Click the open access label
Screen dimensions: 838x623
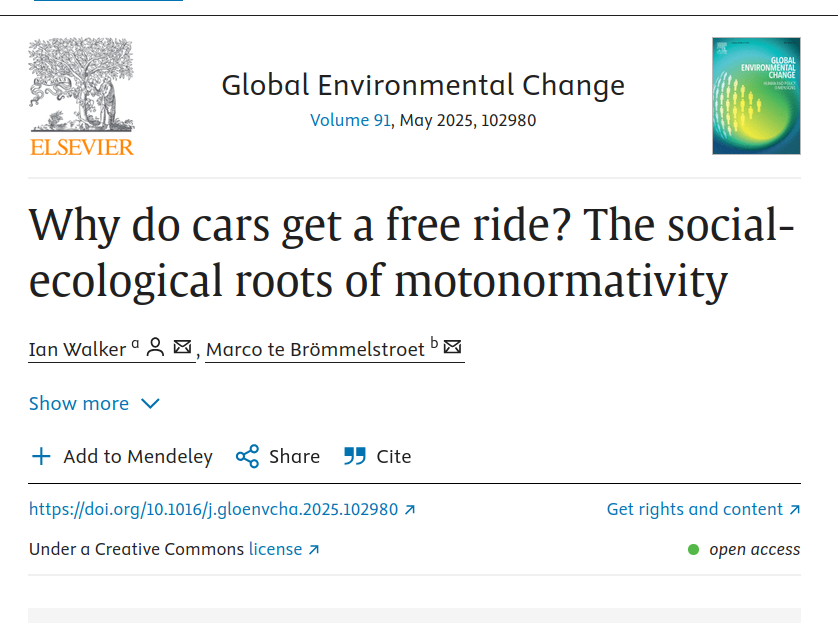tap(754, 549)
